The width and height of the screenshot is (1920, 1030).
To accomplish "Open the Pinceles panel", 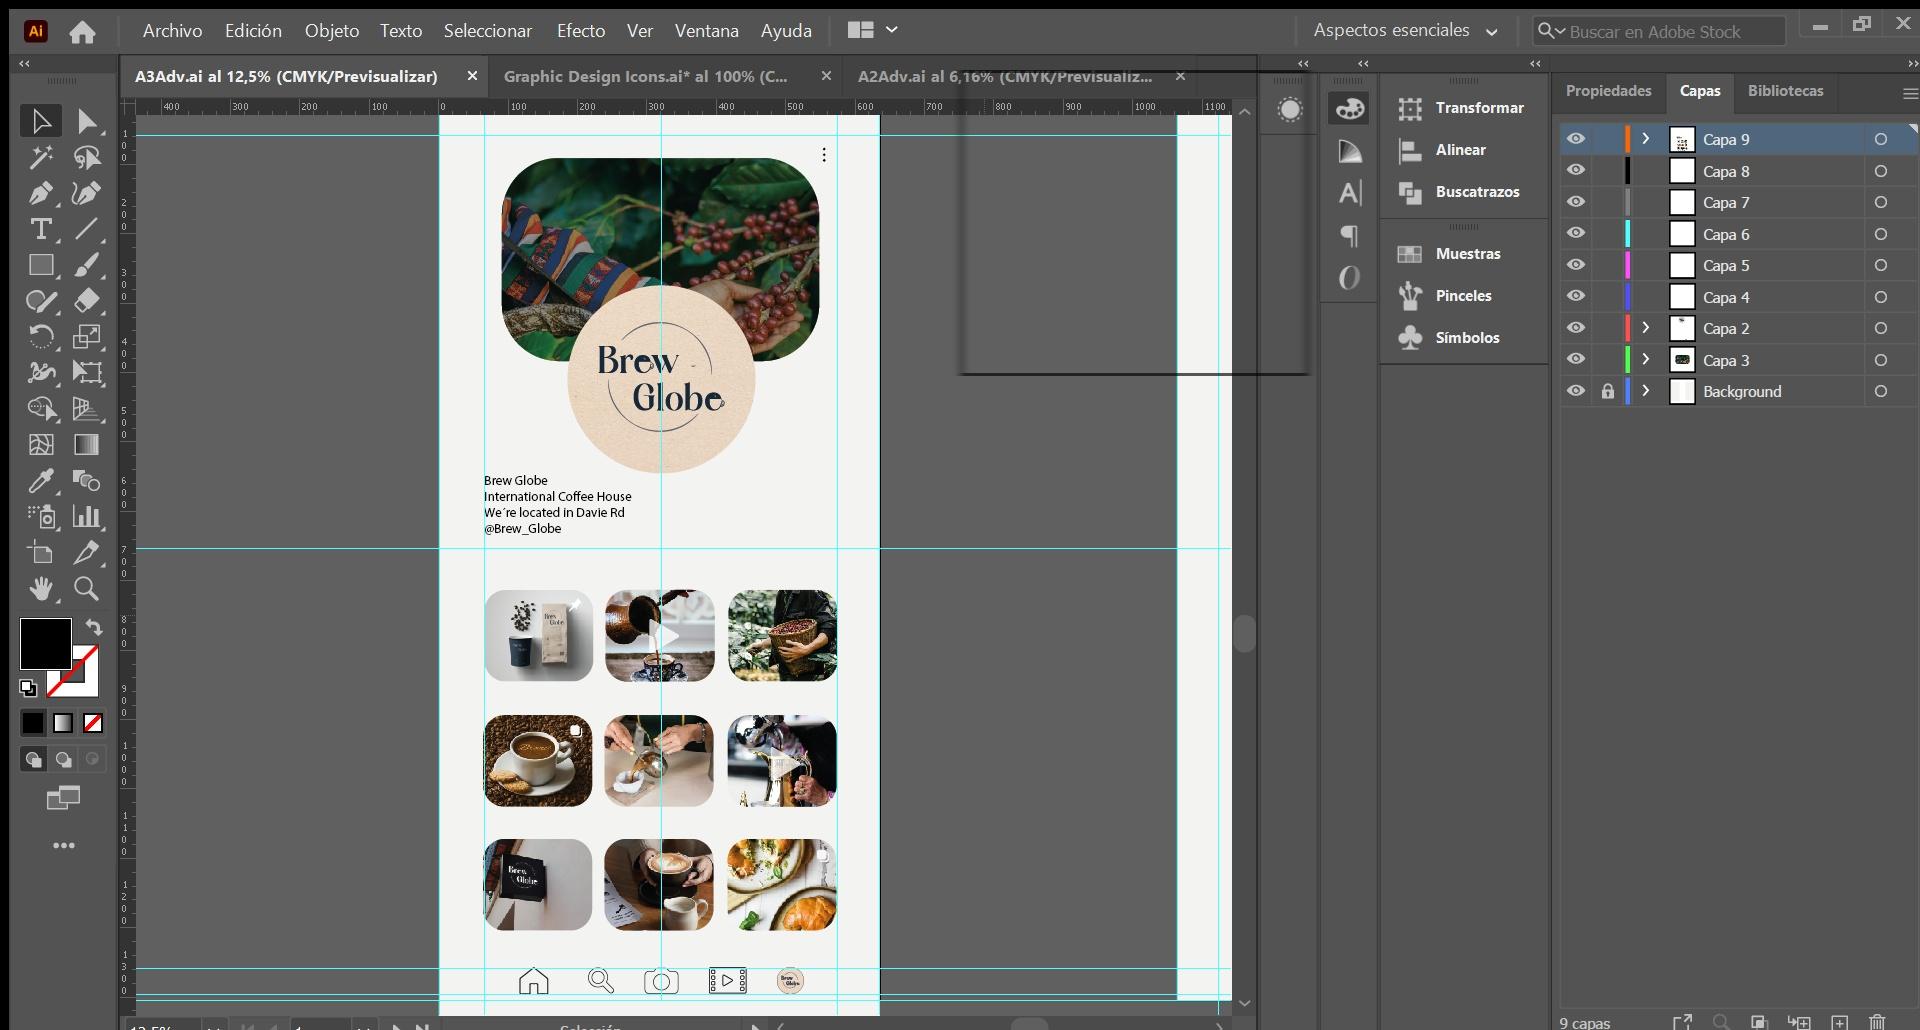I will click(x=1446, y=296).
